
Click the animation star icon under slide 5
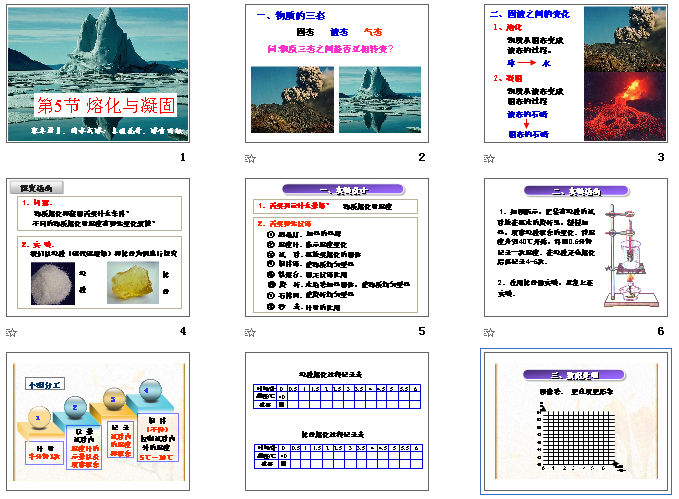[250, 332]
